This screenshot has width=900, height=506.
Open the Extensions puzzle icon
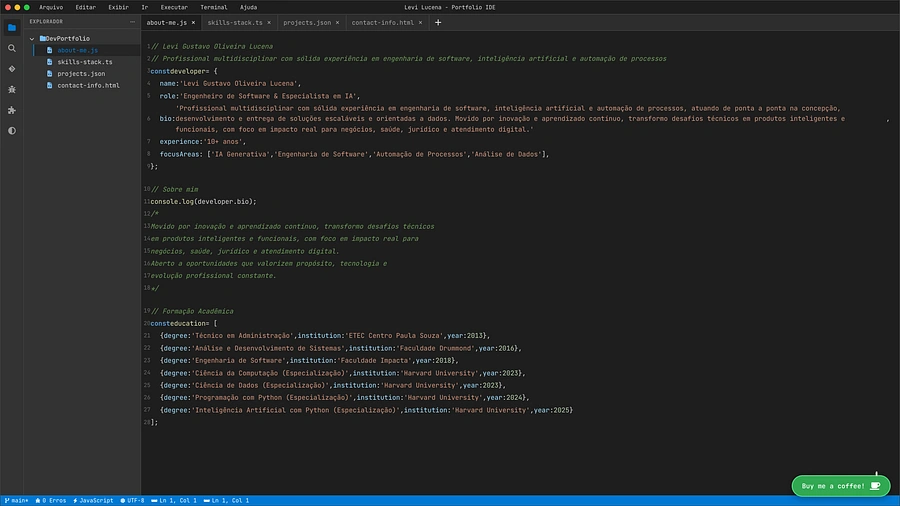pyautogui.click(x=12, y=110)
